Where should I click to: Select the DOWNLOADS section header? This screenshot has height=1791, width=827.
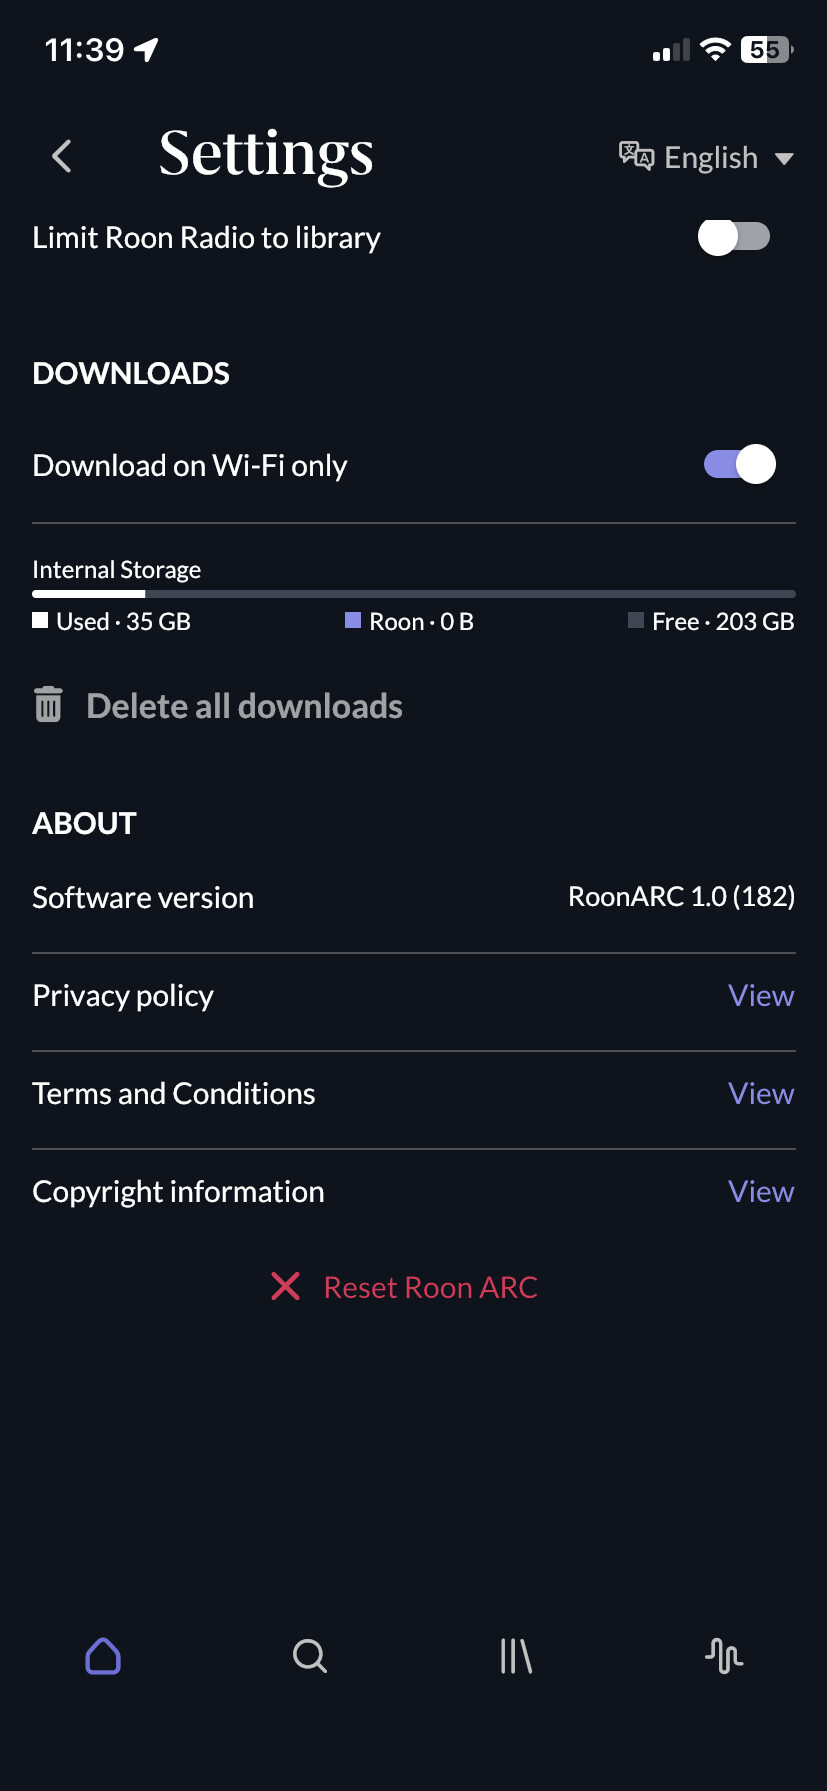130,373
